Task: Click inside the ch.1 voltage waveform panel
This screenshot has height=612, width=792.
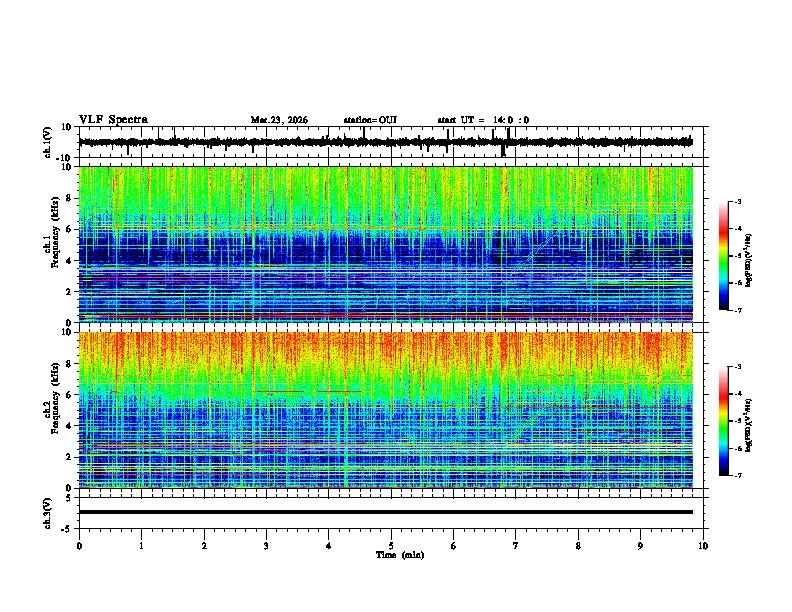Action: (391, 142)
